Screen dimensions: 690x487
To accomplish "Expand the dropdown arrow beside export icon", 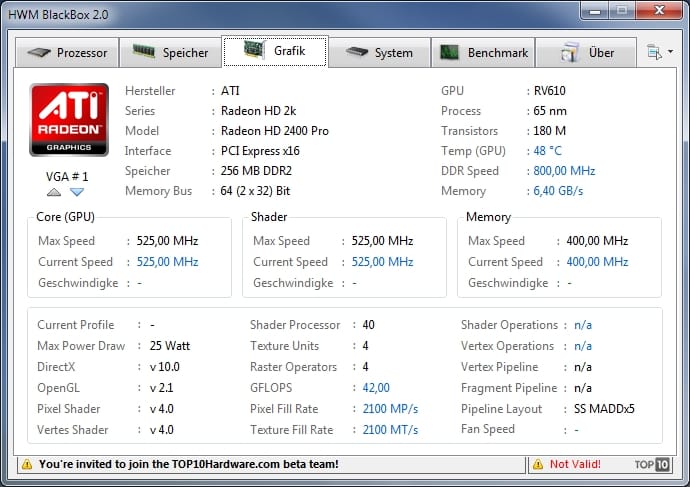I will click(x=670, y=51).
